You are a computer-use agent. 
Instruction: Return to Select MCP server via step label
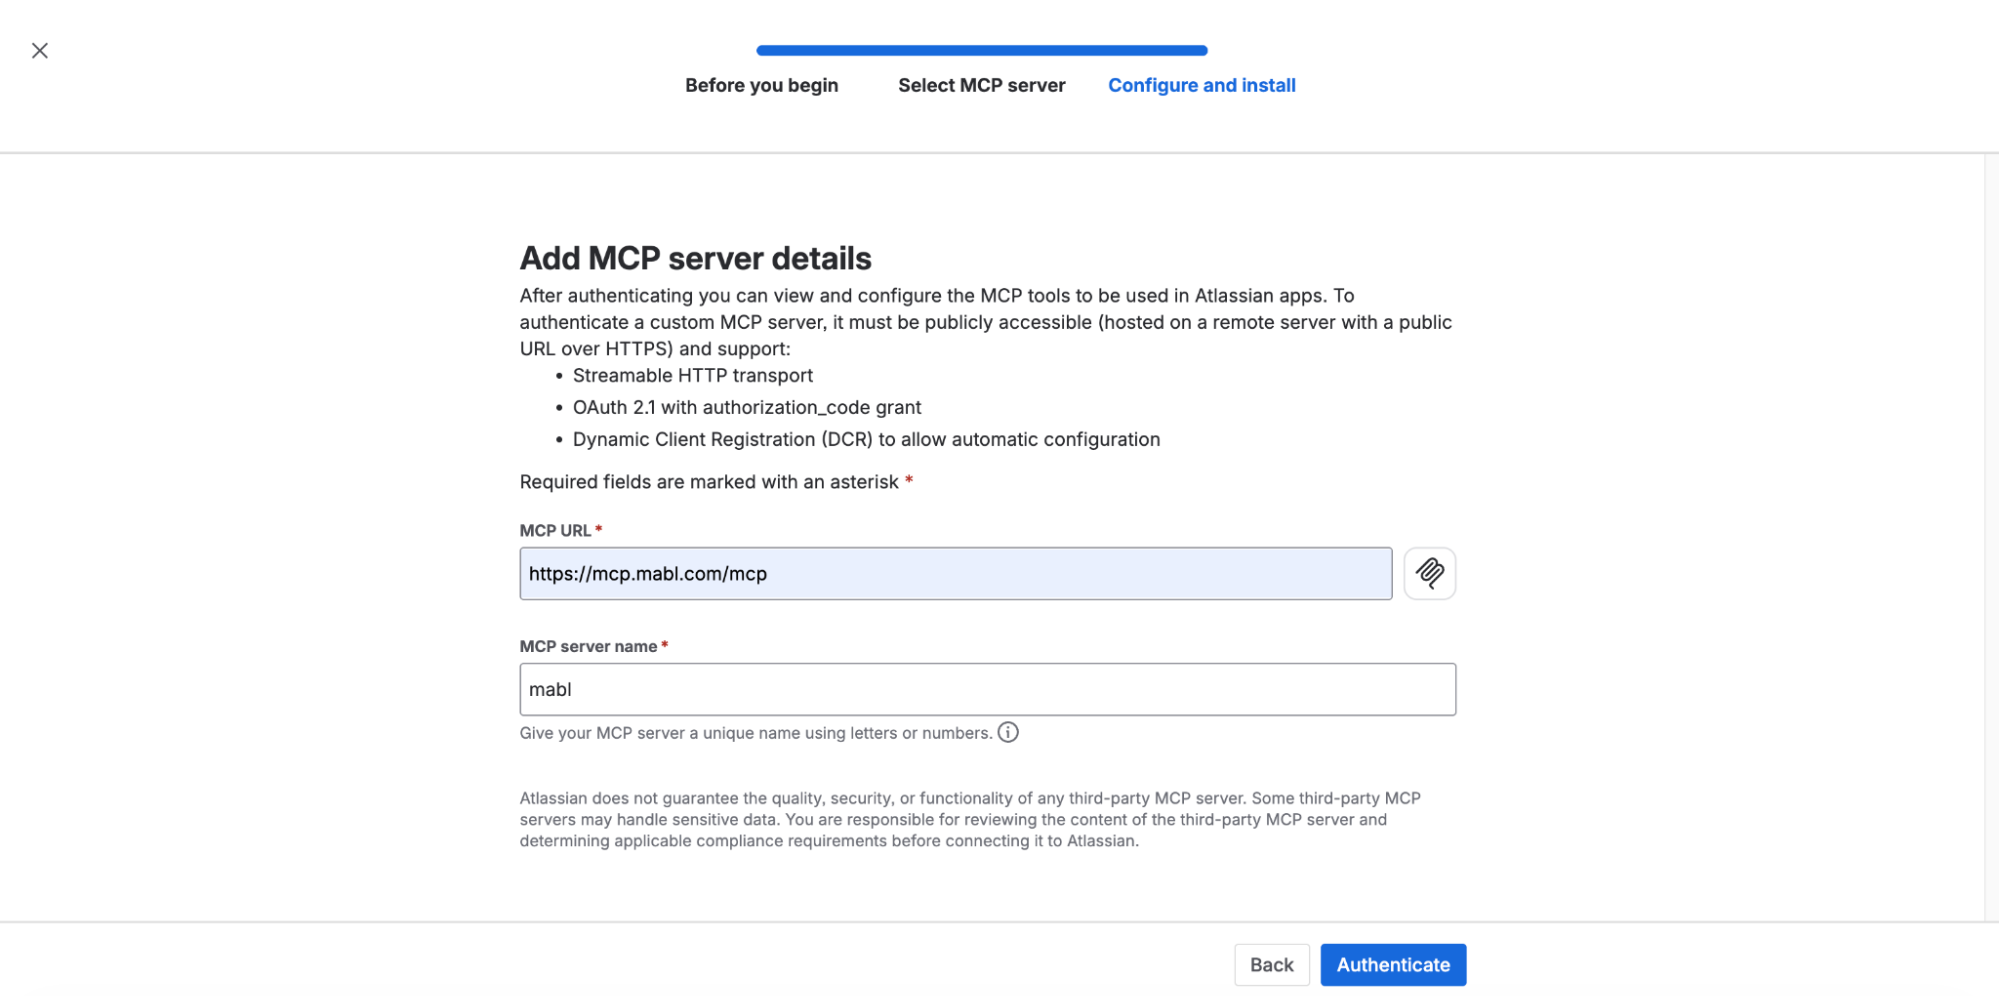tap(981, 85)
